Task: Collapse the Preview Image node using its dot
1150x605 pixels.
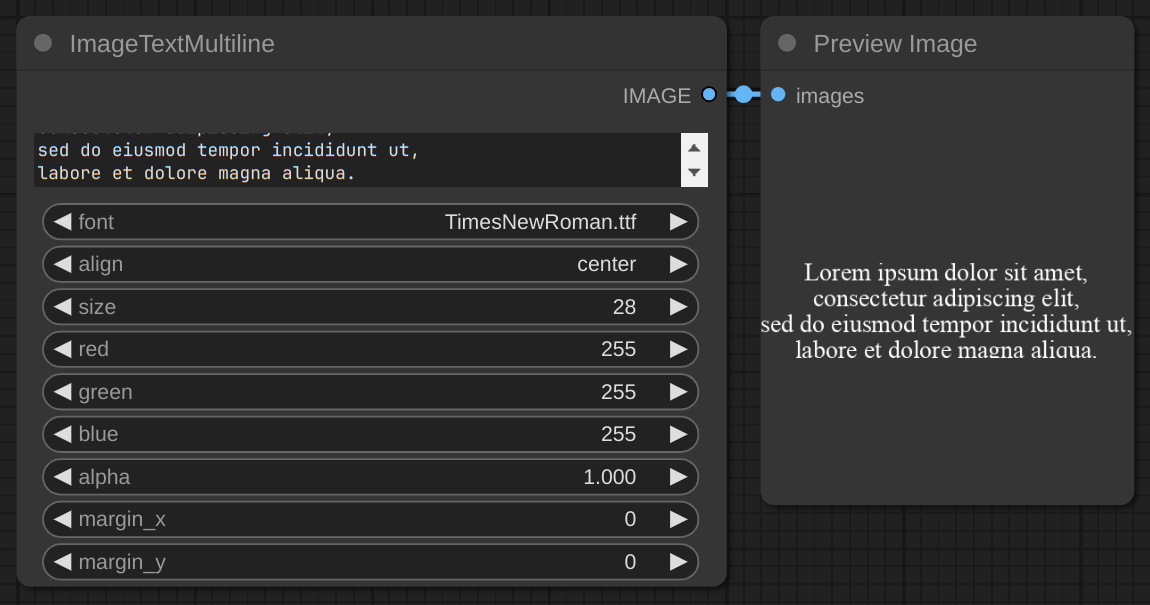Action: pos(787,43)
